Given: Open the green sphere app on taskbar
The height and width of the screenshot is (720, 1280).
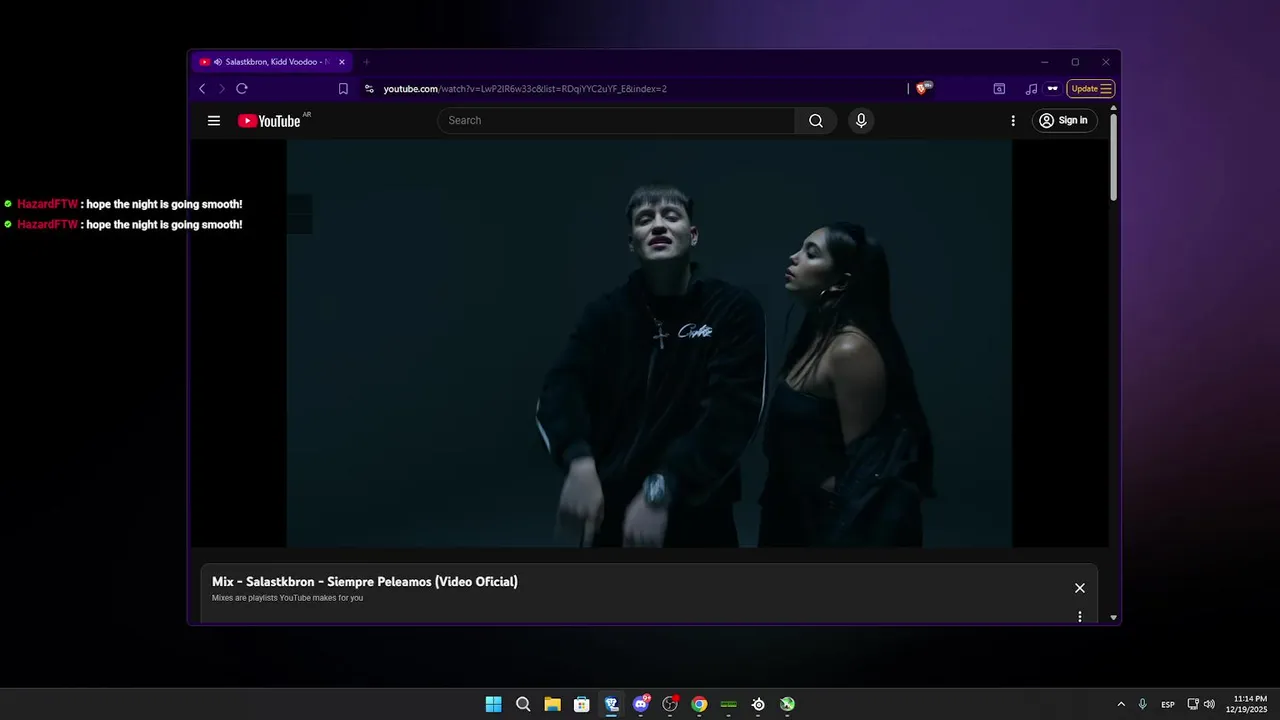Looking at the screenshot, I should (788, 704).
